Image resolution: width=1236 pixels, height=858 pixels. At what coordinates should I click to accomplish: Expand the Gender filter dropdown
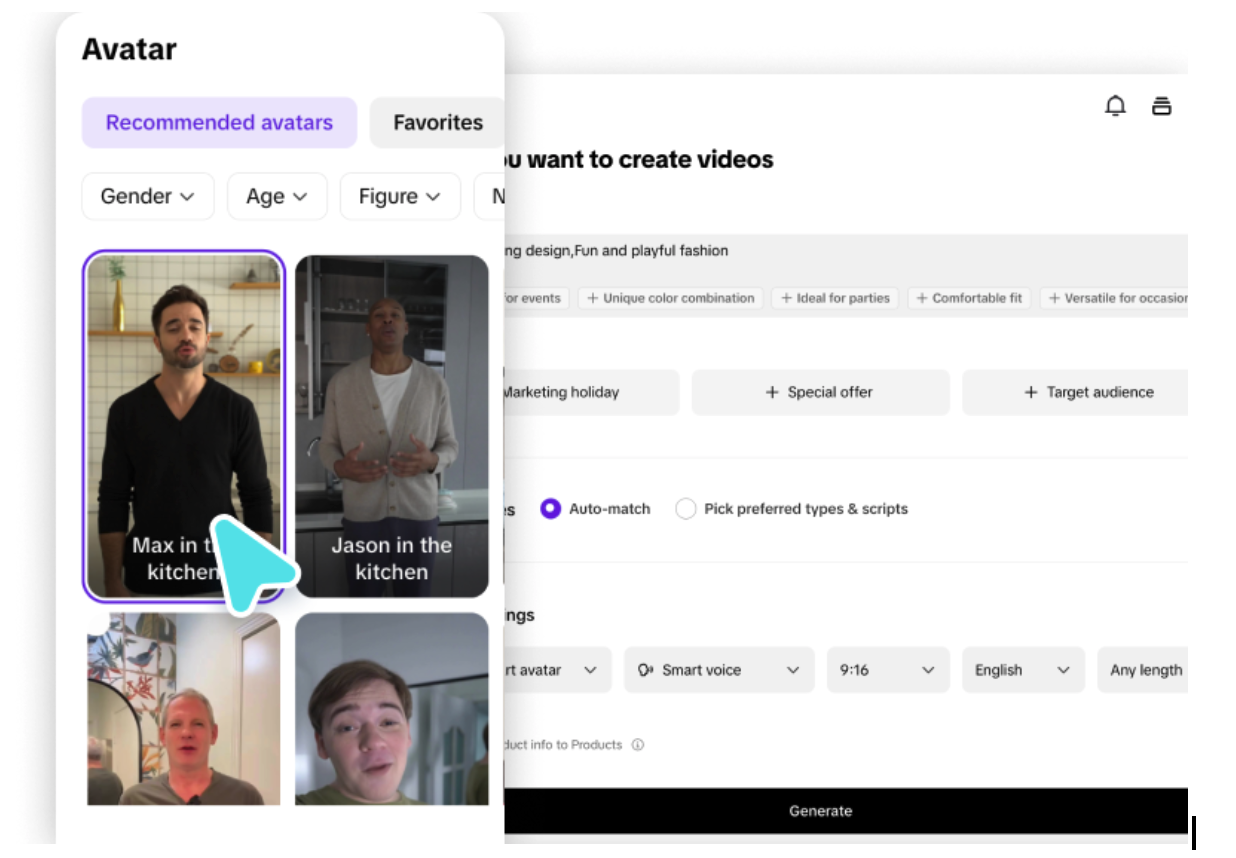147,197
